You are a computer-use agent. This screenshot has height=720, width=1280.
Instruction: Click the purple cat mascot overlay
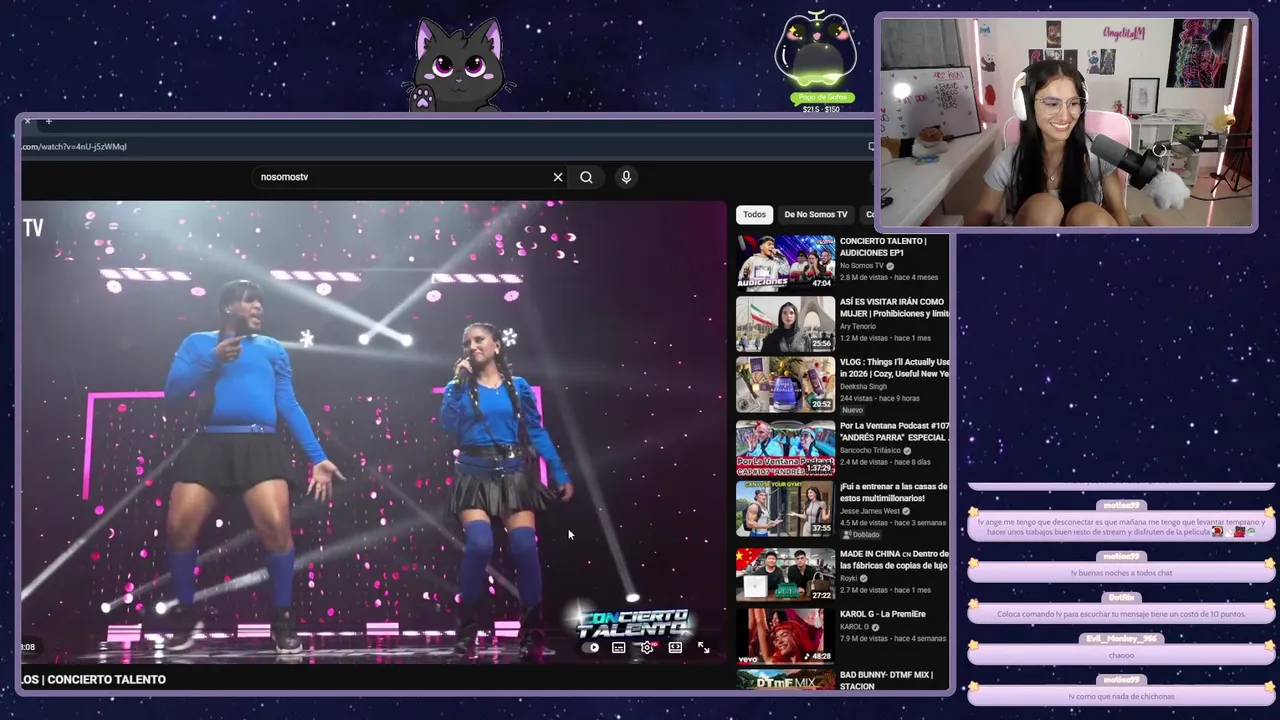(x=460, y=64)
